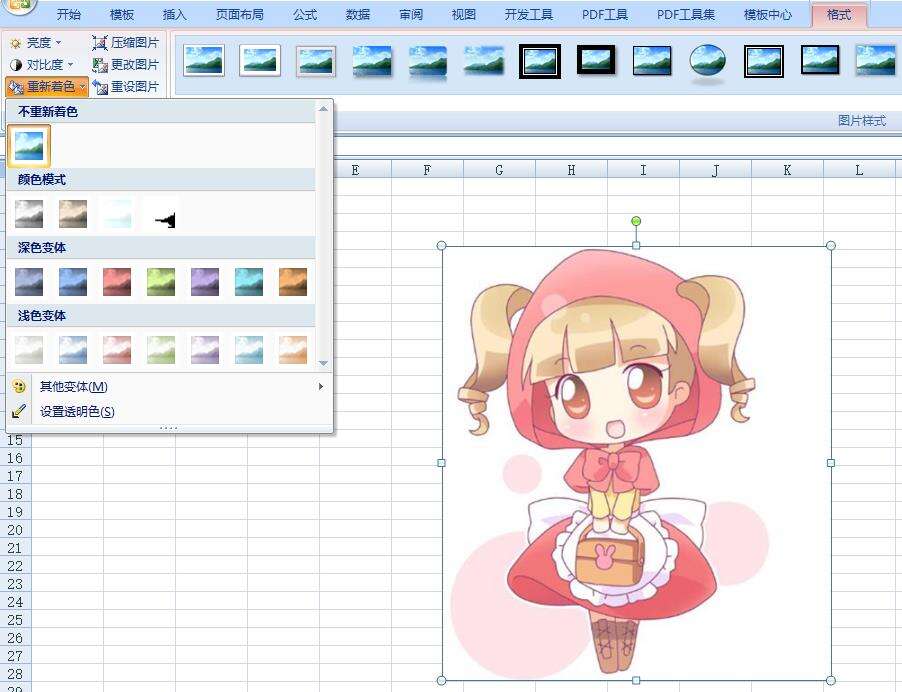Apply the light red variation
Screen dimensions: 902x692
click(x=117, y=350)
